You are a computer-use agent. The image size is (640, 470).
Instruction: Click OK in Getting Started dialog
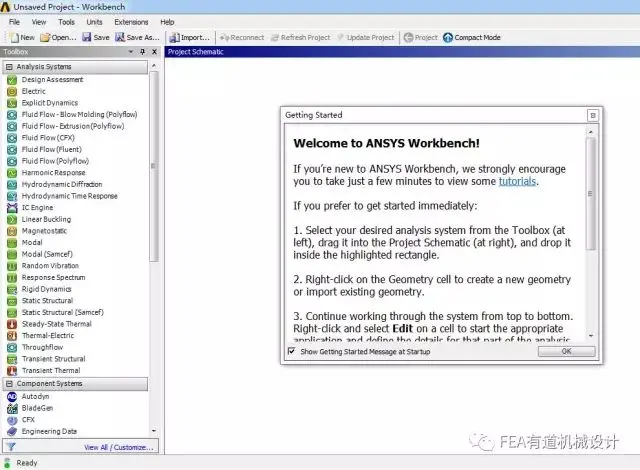point(566,351)
